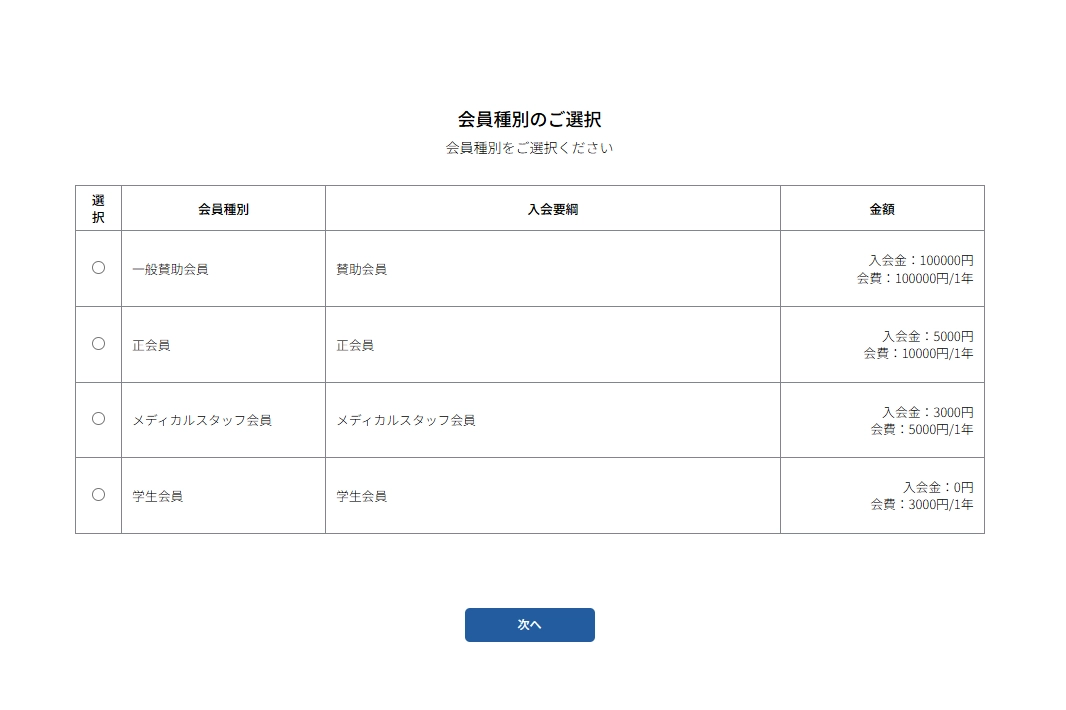The image size is (1066, 710).
Task: Click the 入会金：0円 amount text
Action: pos(938,487)
